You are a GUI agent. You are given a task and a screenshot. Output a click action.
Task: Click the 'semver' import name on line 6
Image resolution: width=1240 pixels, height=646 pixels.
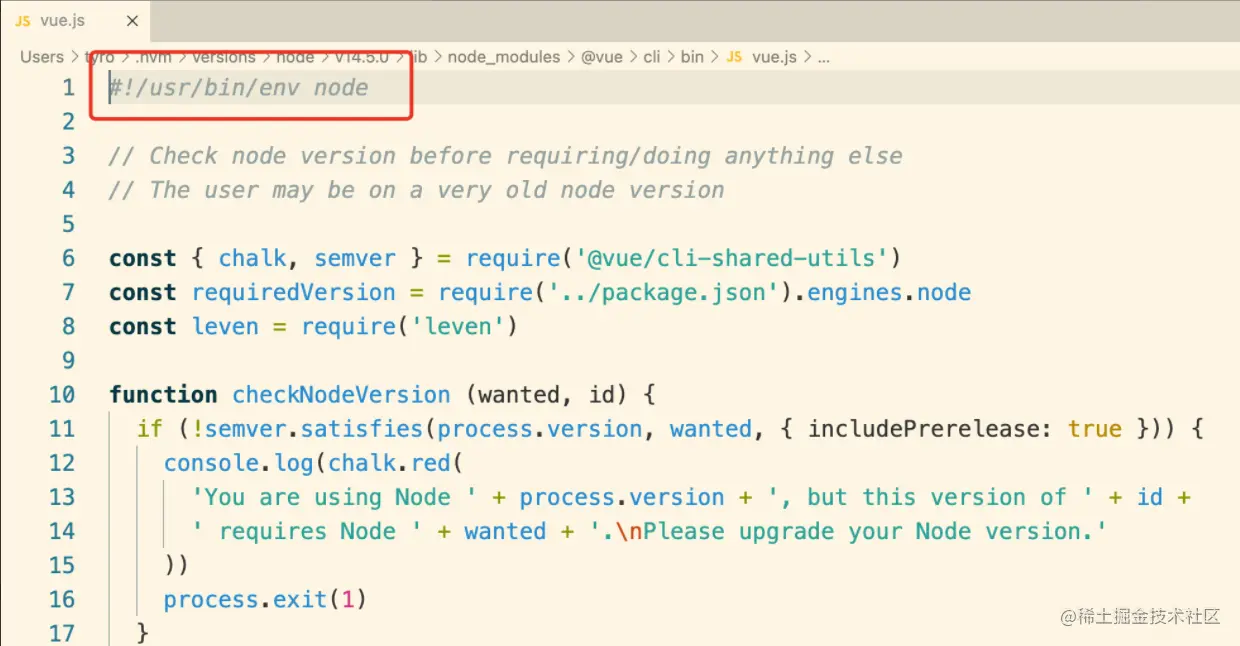[355, 258]
